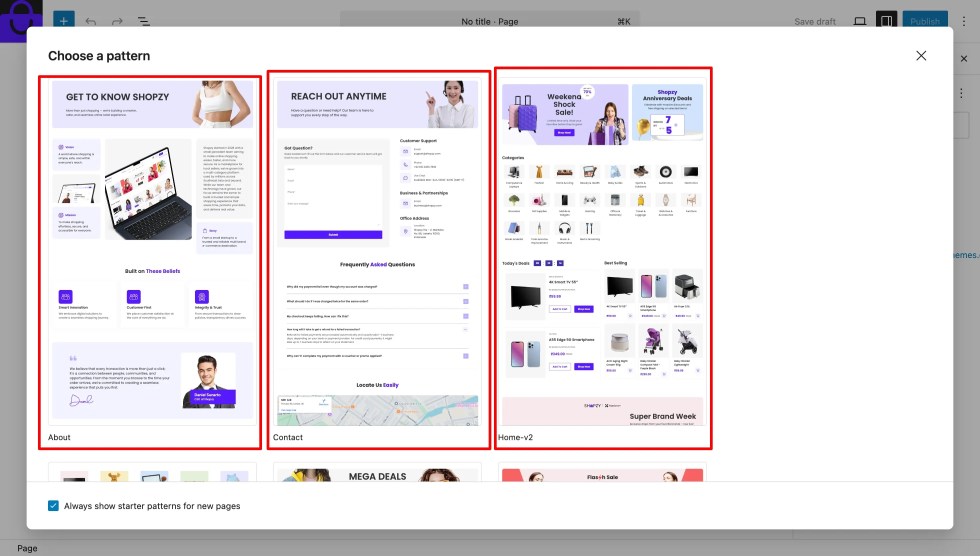The width and height of the screenshot is (980, 556).
Task: Open the device preview icon
Action: tap(860, 21)
